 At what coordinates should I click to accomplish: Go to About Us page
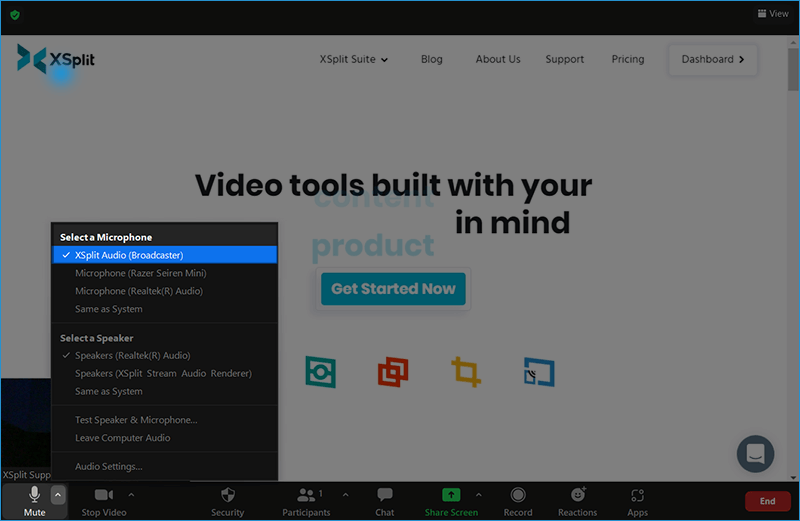pyautogui.click(x=498, y=59)
